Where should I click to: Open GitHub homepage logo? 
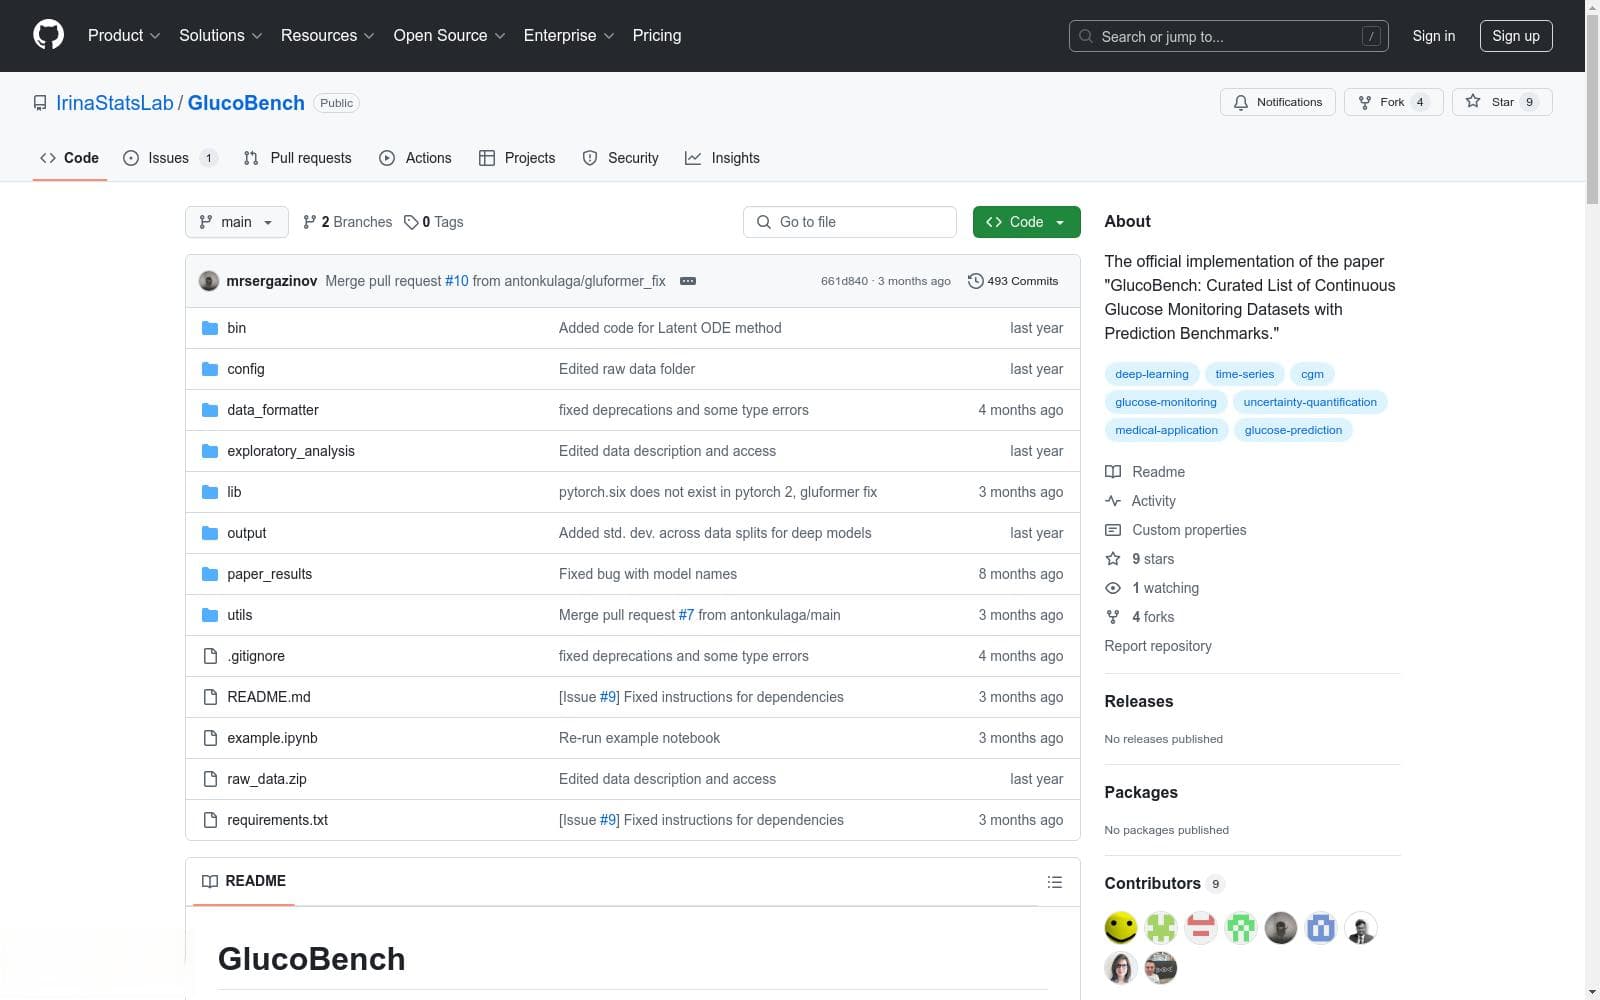[48, 35]
